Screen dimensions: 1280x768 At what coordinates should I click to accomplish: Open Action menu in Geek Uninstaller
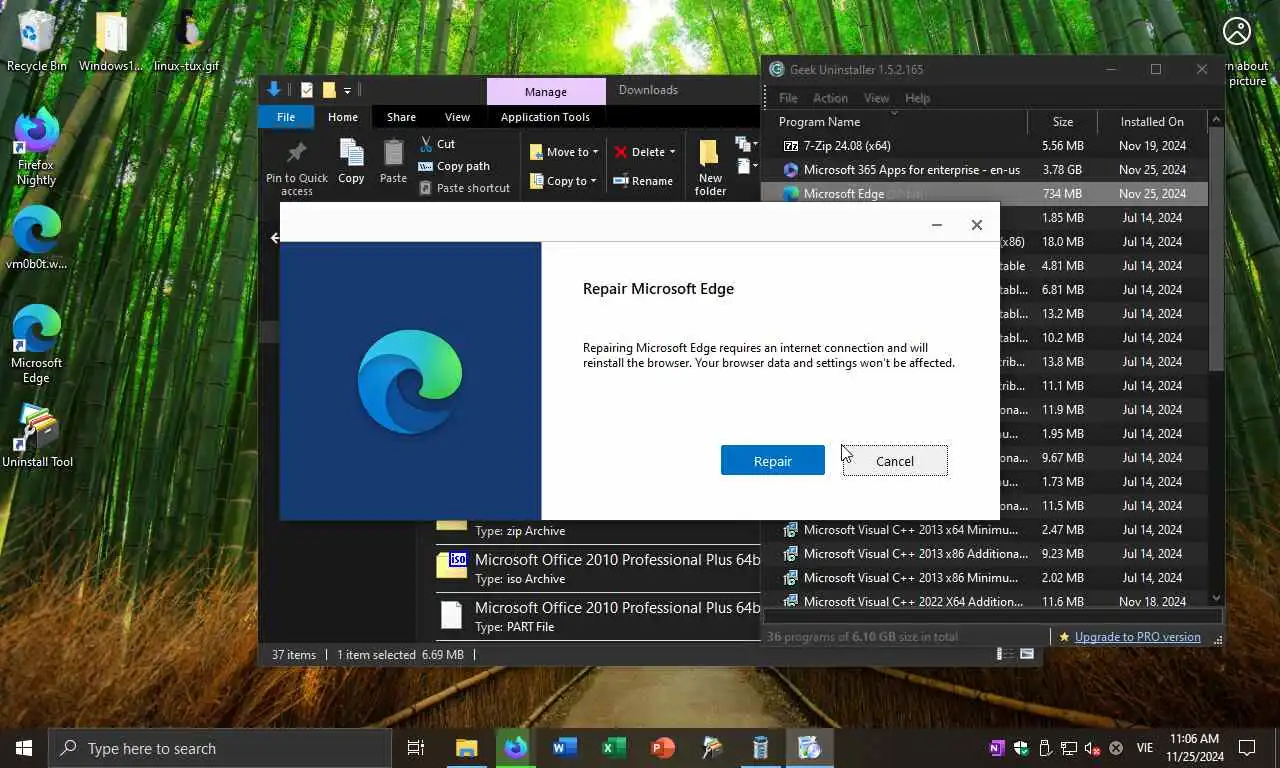click(x=830, y=98)
